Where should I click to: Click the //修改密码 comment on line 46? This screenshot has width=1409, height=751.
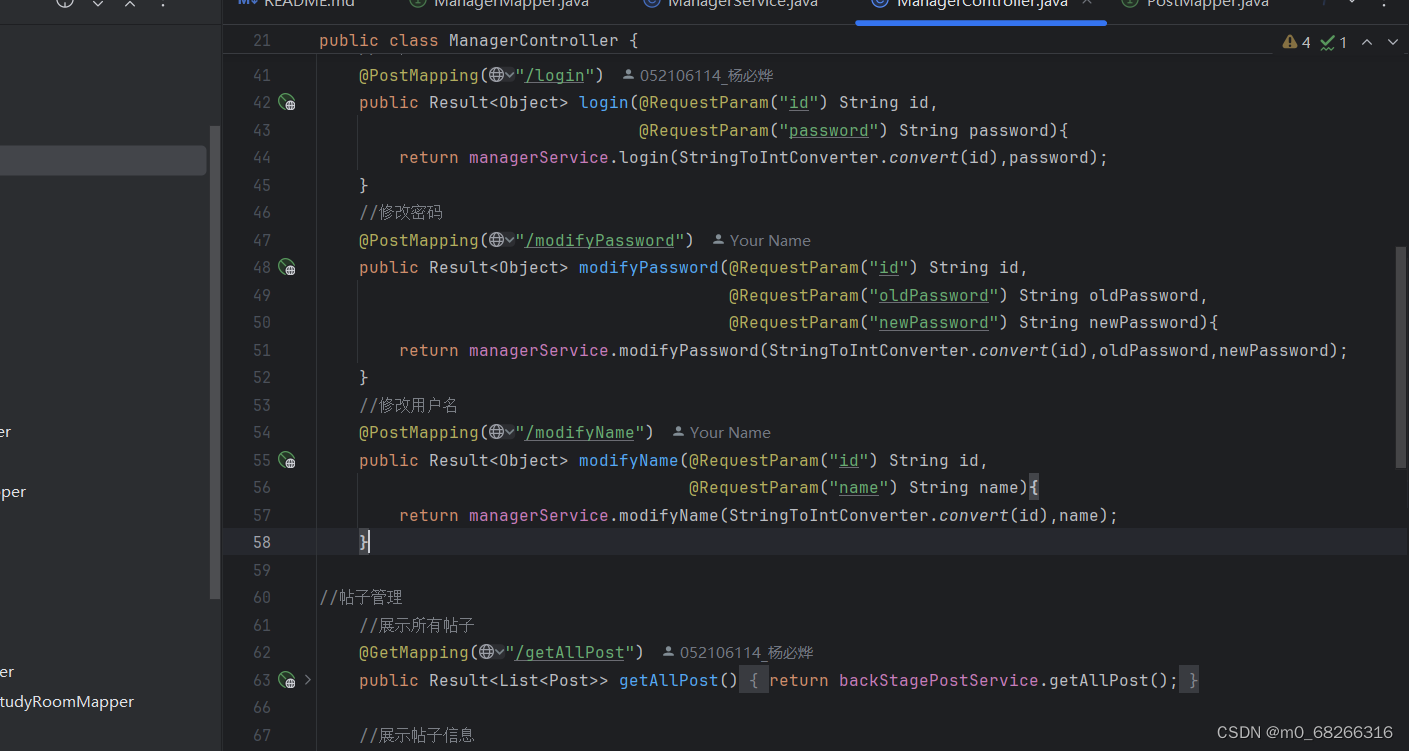pos(400,212)
